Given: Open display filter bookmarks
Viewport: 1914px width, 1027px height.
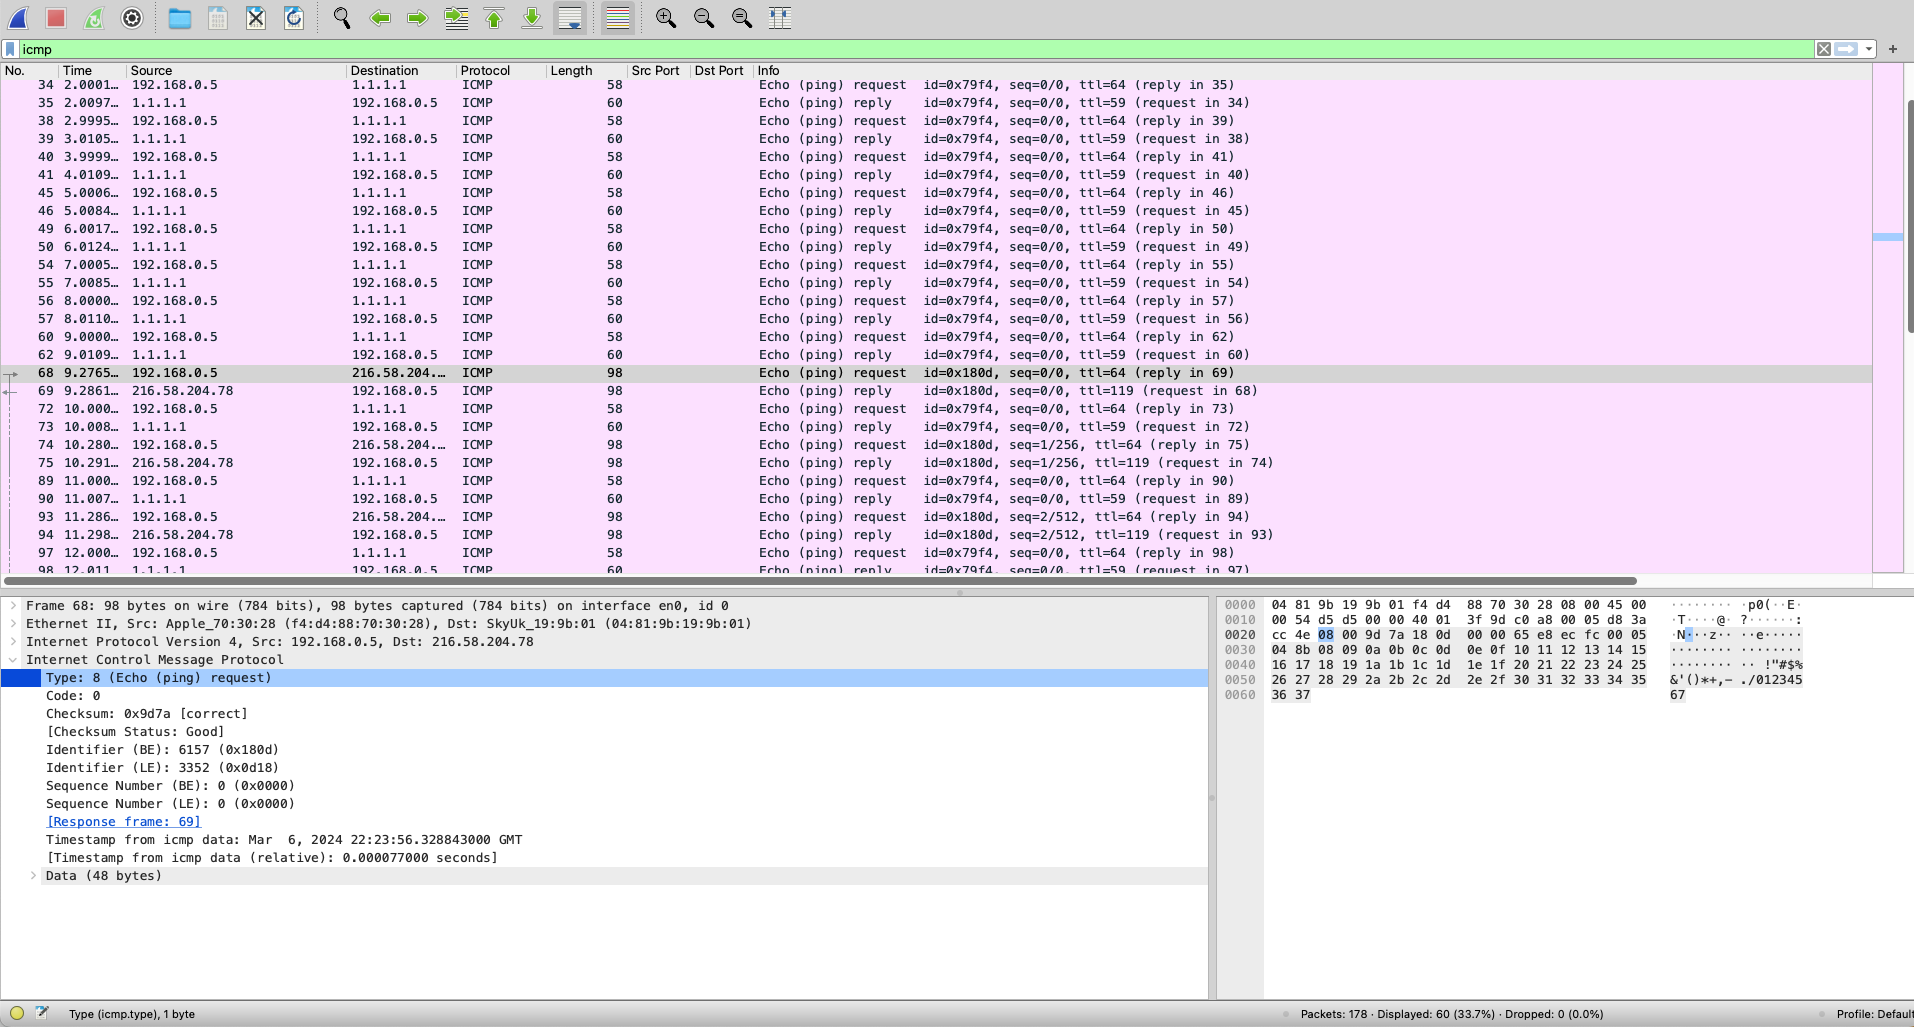Looking at the screenshot, I should click(10, 49).
